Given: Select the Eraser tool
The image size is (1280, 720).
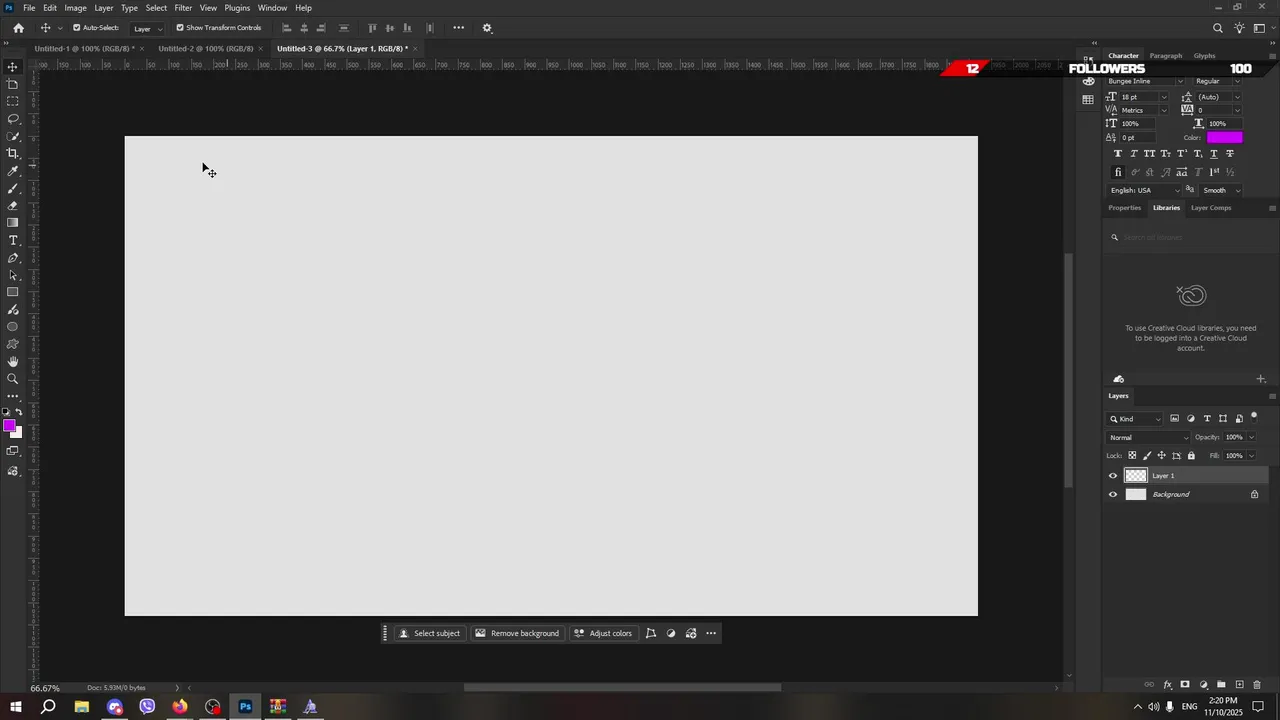Looking at the screenshot, I should 13,205.
